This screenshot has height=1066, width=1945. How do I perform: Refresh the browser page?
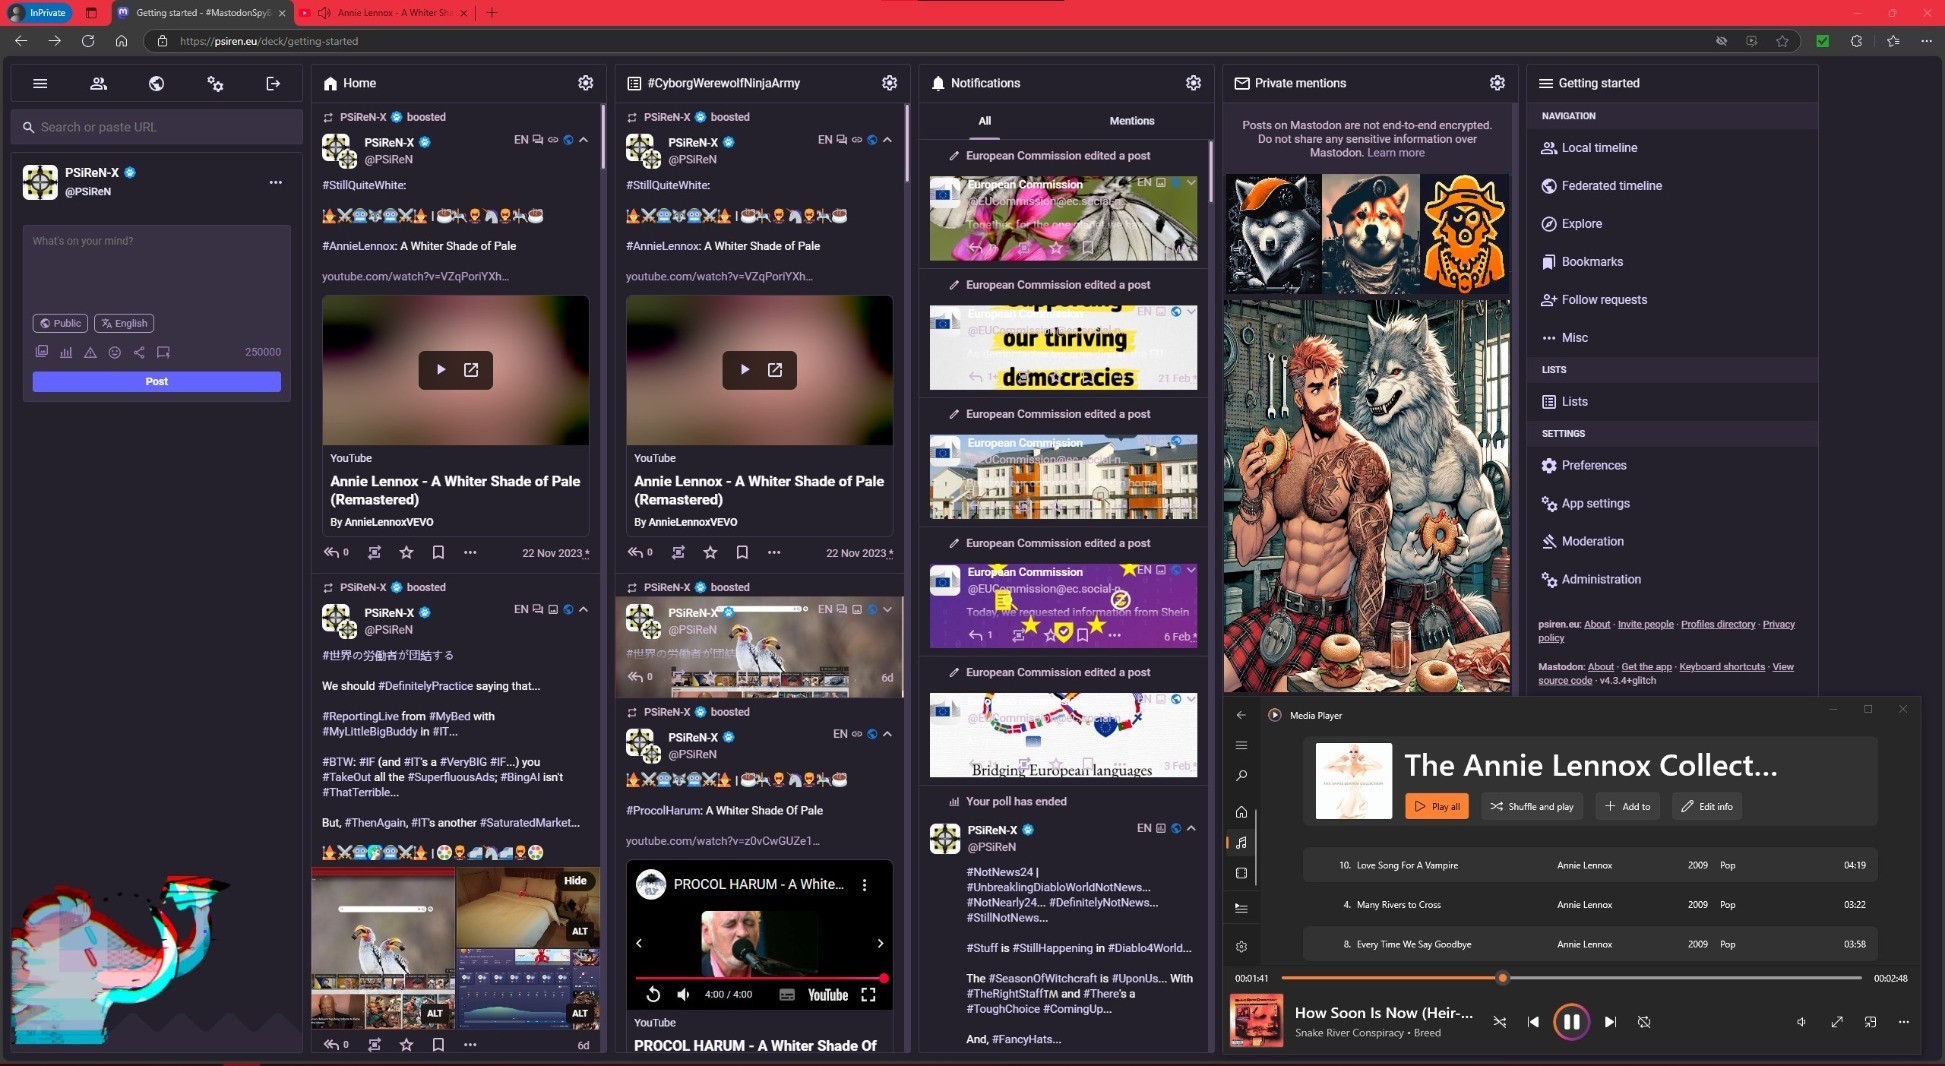click(88, 41)
